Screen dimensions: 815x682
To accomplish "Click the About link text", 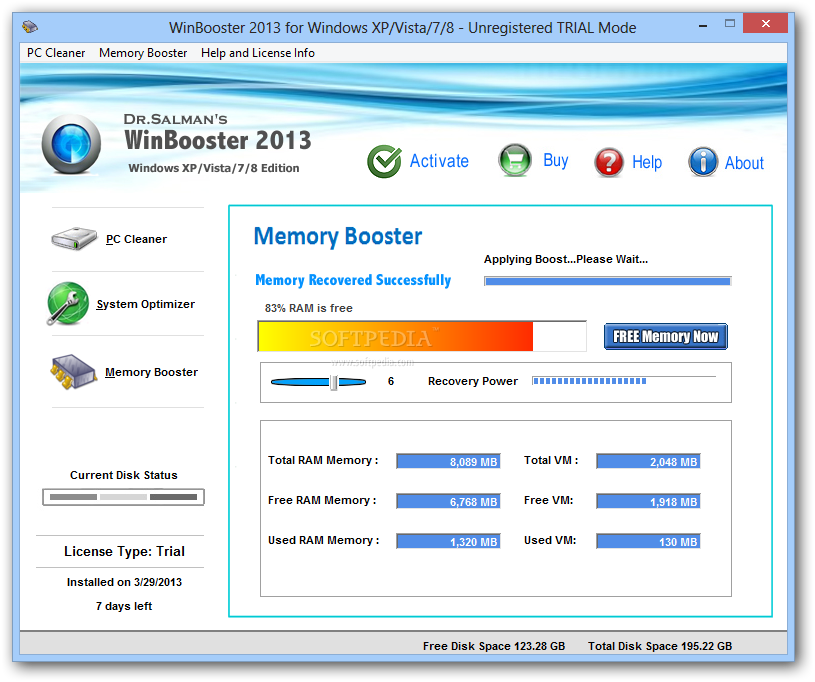I will tap(744, 163).
